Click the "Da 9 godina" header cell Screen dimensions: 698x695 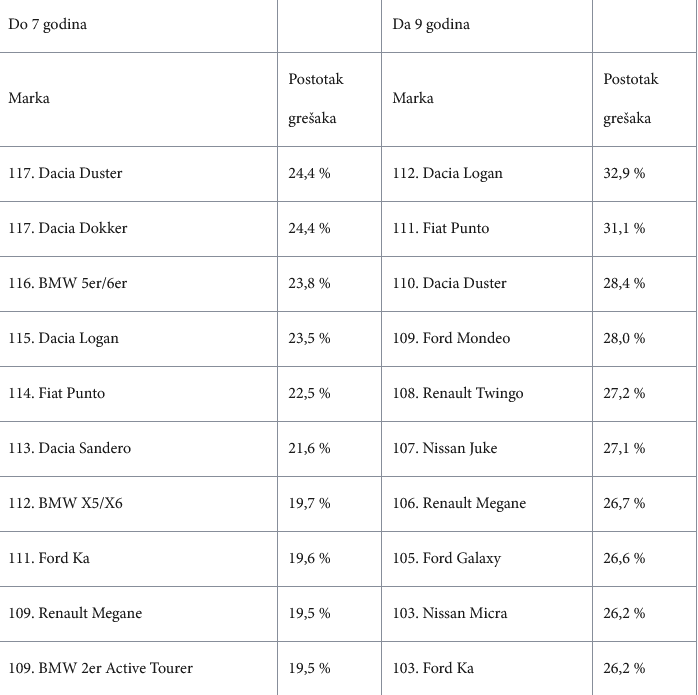click(431, 25)
